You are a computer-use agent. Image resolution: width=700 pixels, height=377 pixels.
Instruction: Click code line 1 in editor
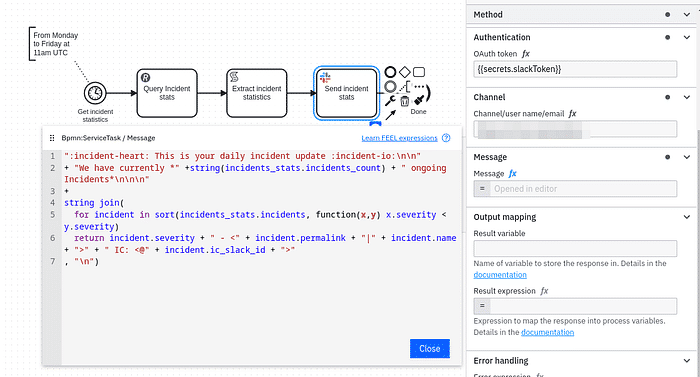242,156
